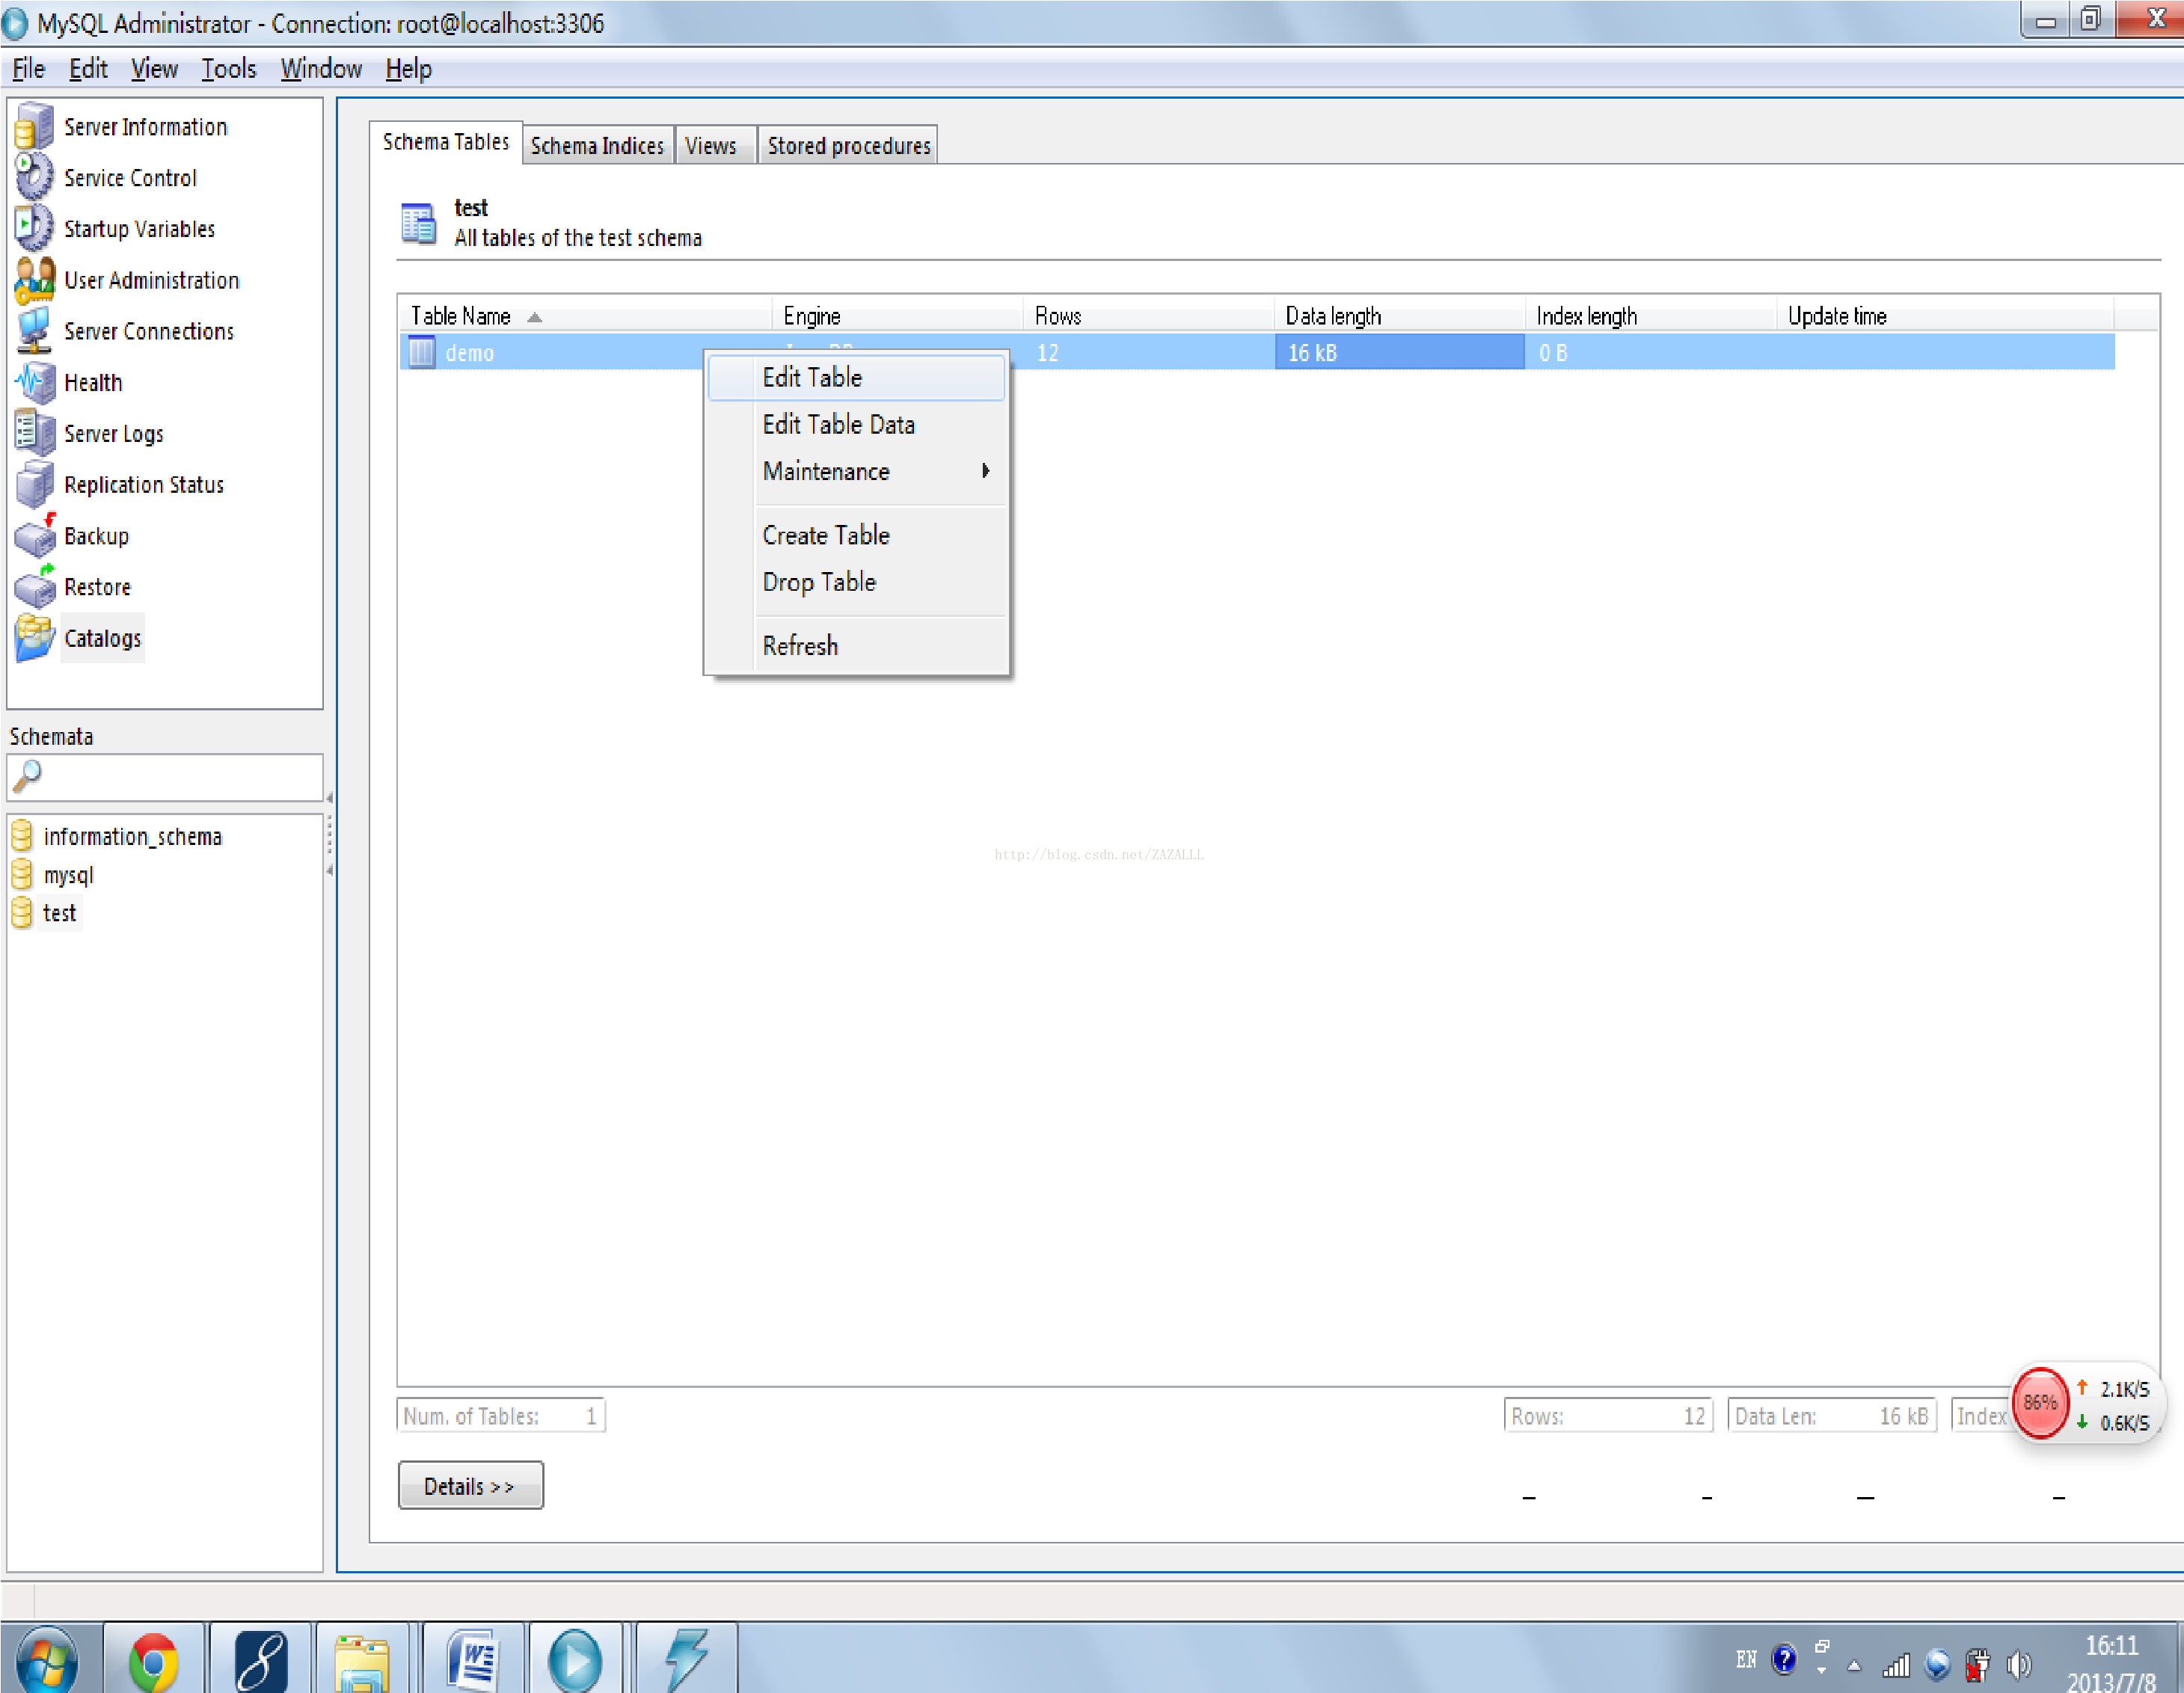Open the media player taskbar icon
2184x1693 pixels.
[x=575, y=1660]
